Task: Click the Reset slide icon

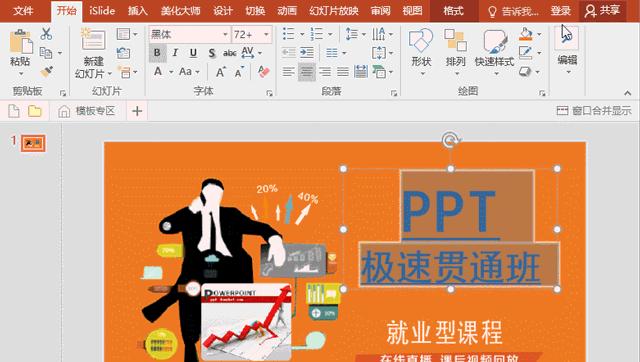Action: (123, 53)
